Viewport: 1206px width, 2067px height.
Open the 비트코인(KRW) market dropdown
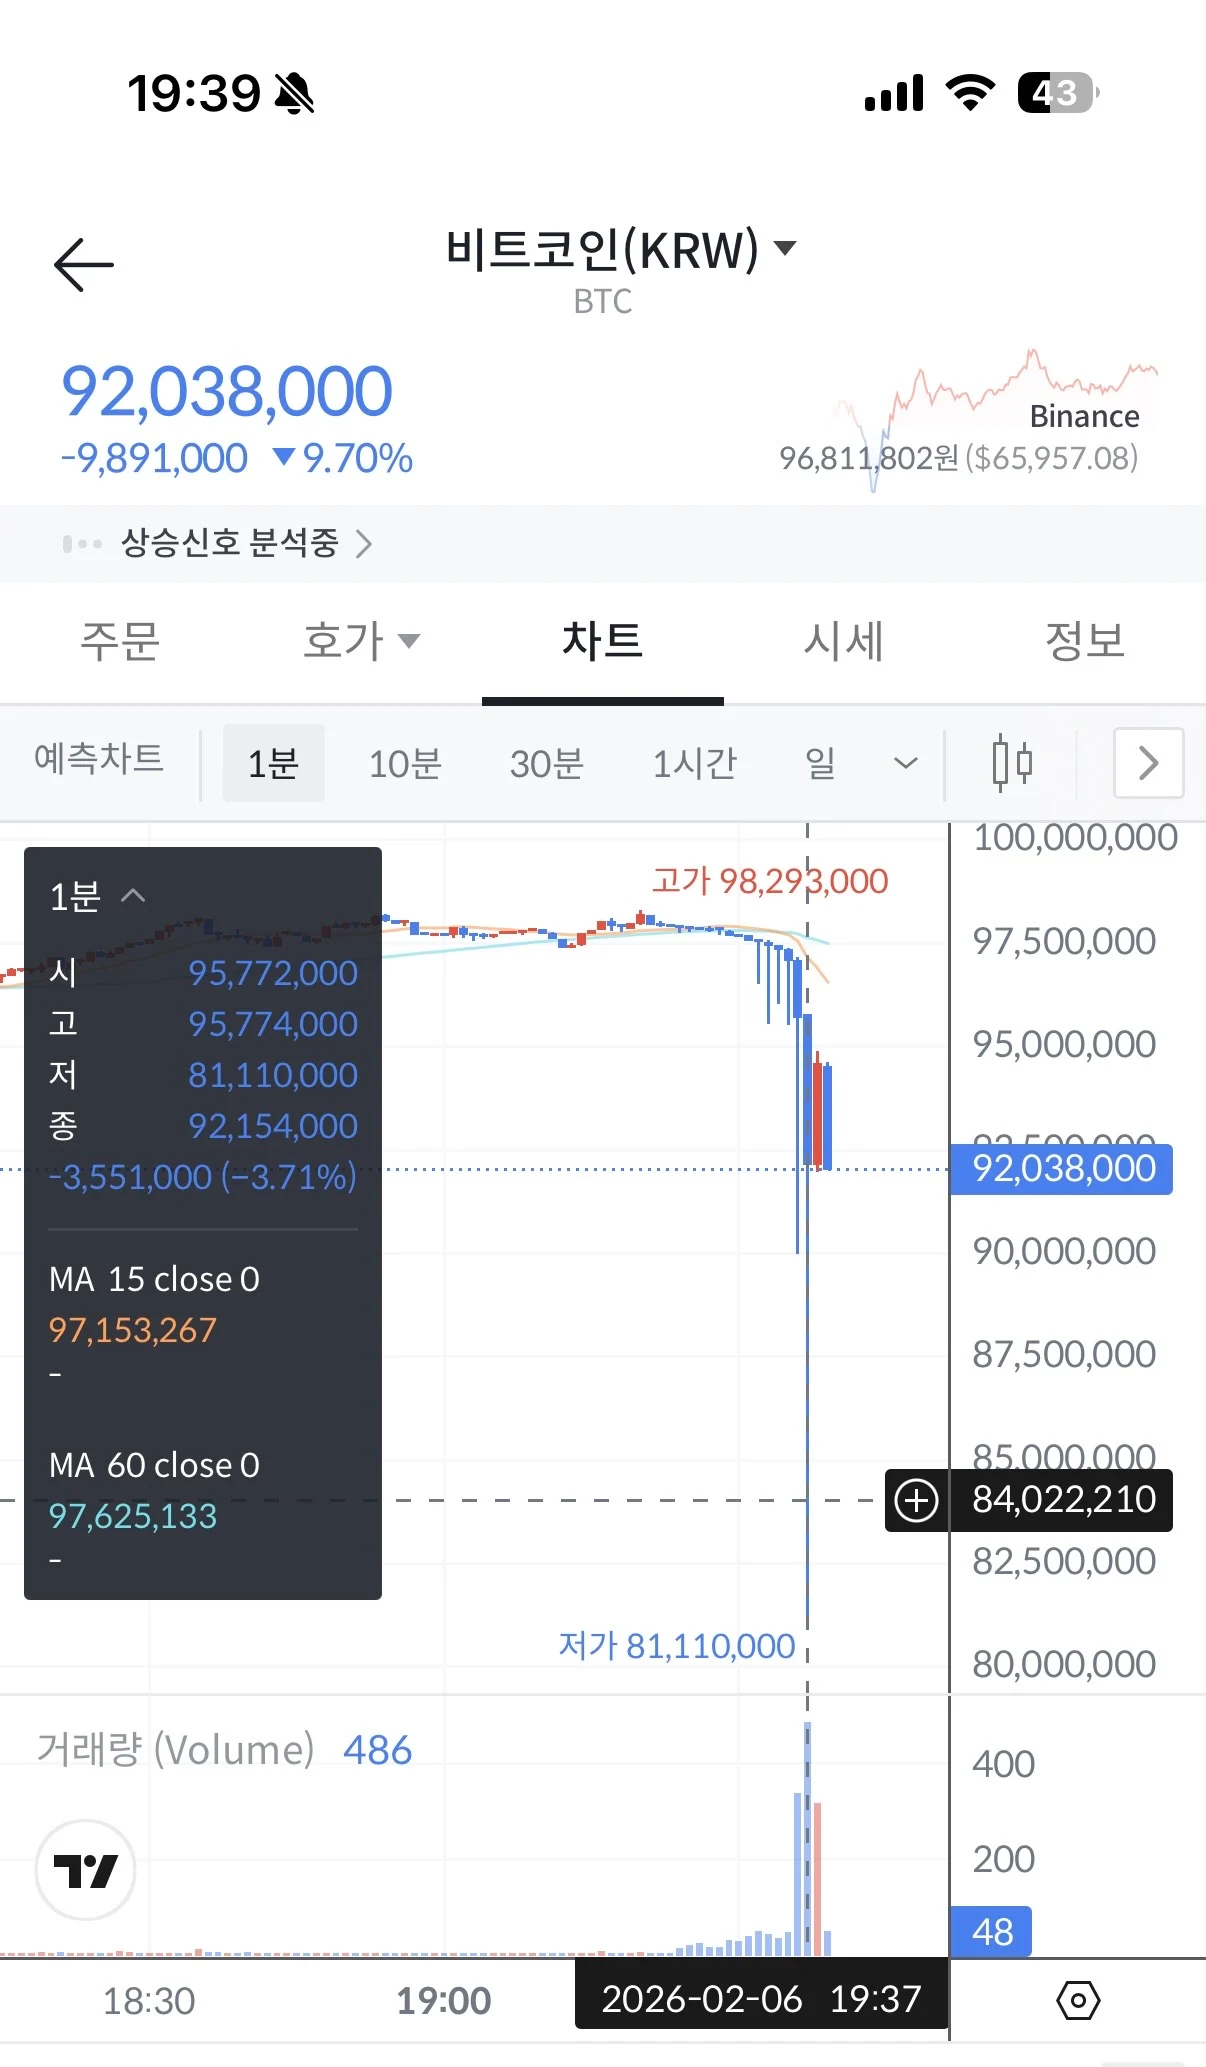pos(620,250)
